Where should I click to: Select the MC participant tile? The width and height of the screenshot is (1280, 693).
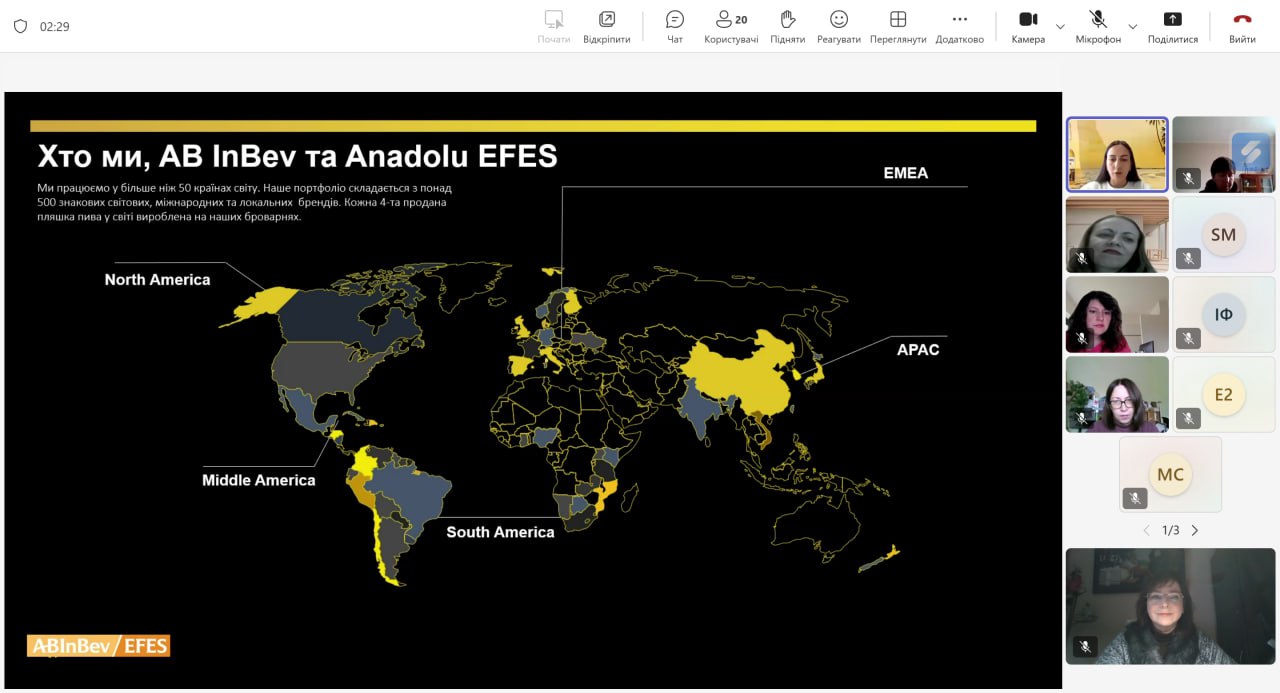(x=1170, y=474)
